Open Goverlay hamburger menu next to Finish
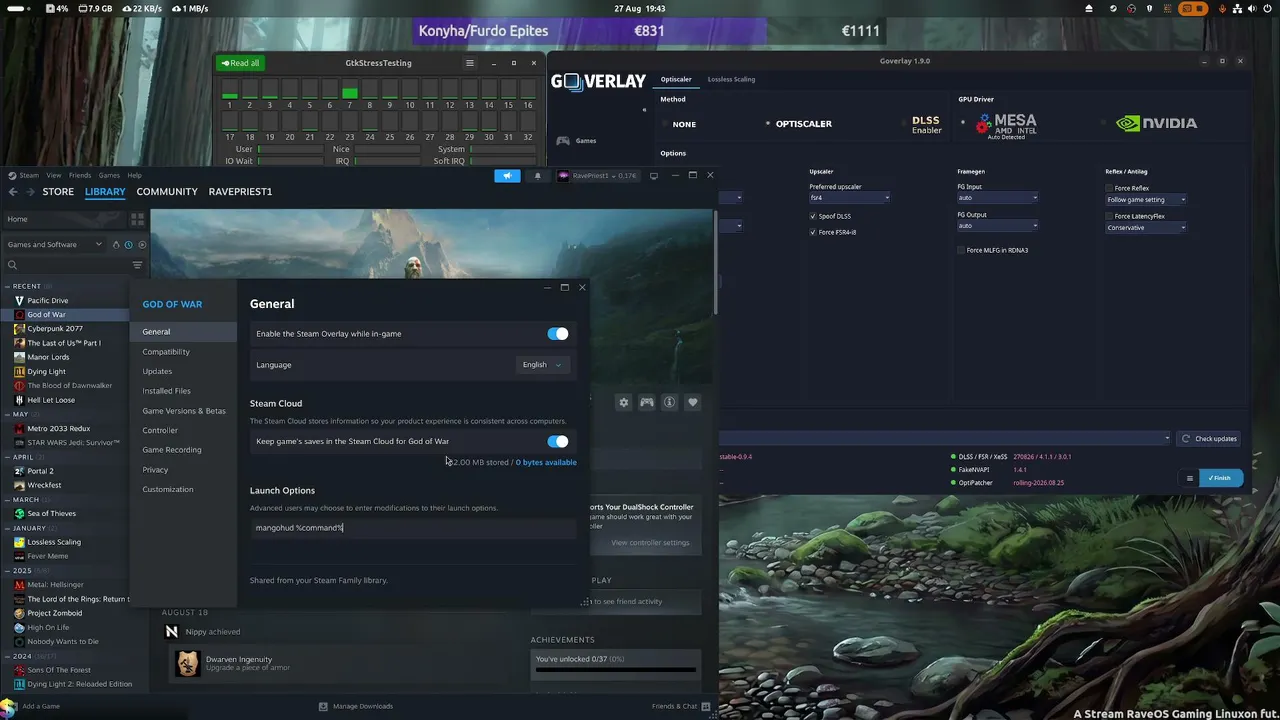The height and width of the screenshot is (720, 1280). coord(1190,478)
